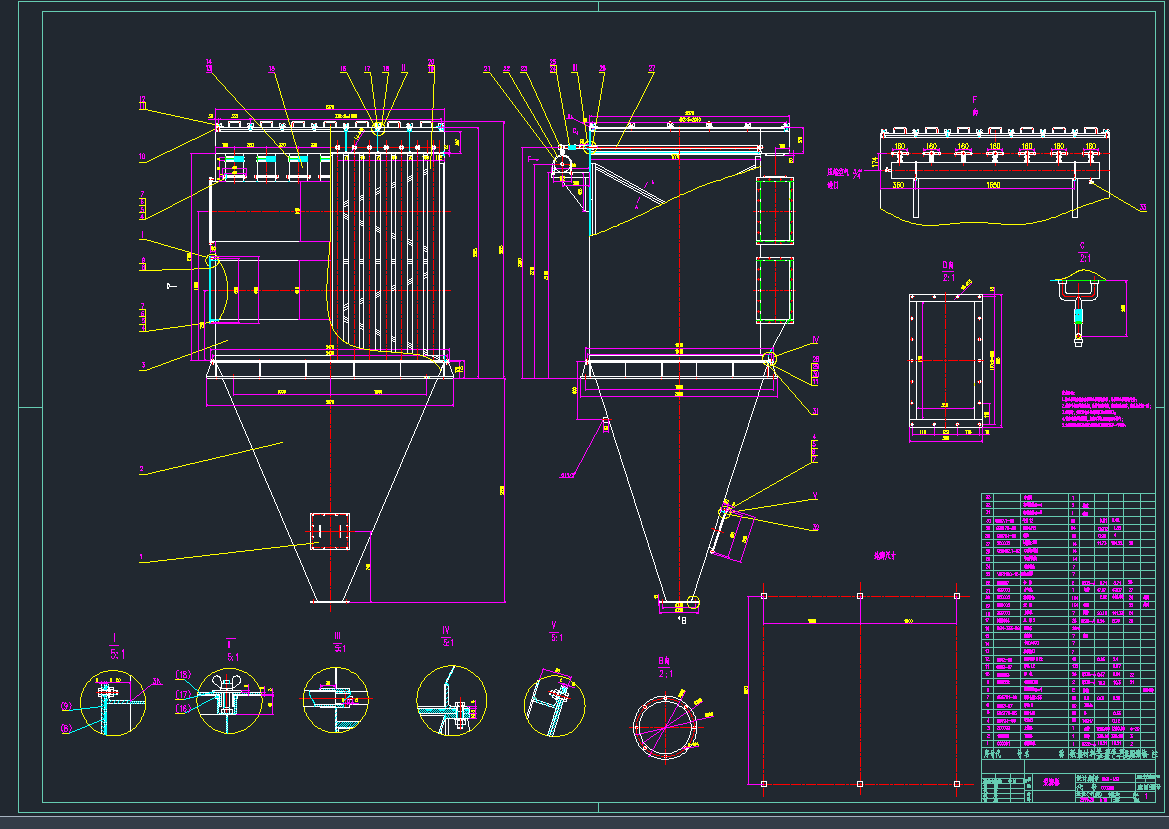Image resolution: width=1169 pixels, height=829 pixels.
Task: Click part callout 1 at hopper bottom-left
Action: tap(141, 557)
